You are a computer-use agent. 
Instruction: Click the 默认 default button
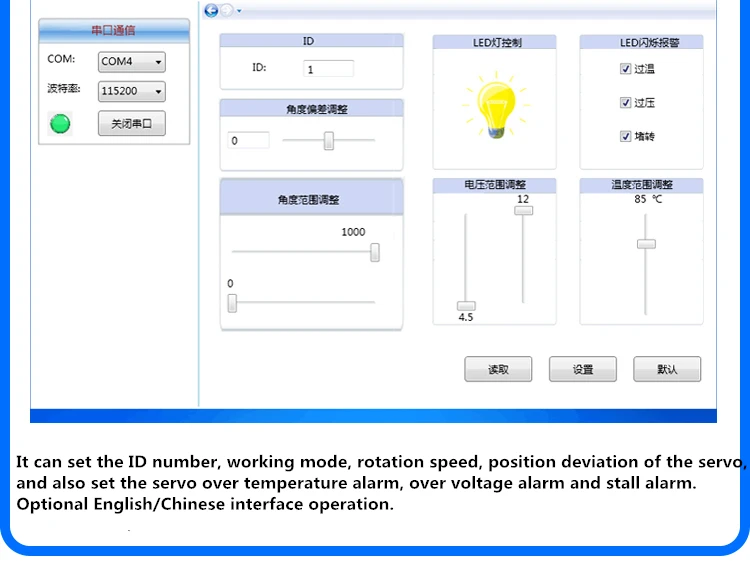click(x=667, y=369)
